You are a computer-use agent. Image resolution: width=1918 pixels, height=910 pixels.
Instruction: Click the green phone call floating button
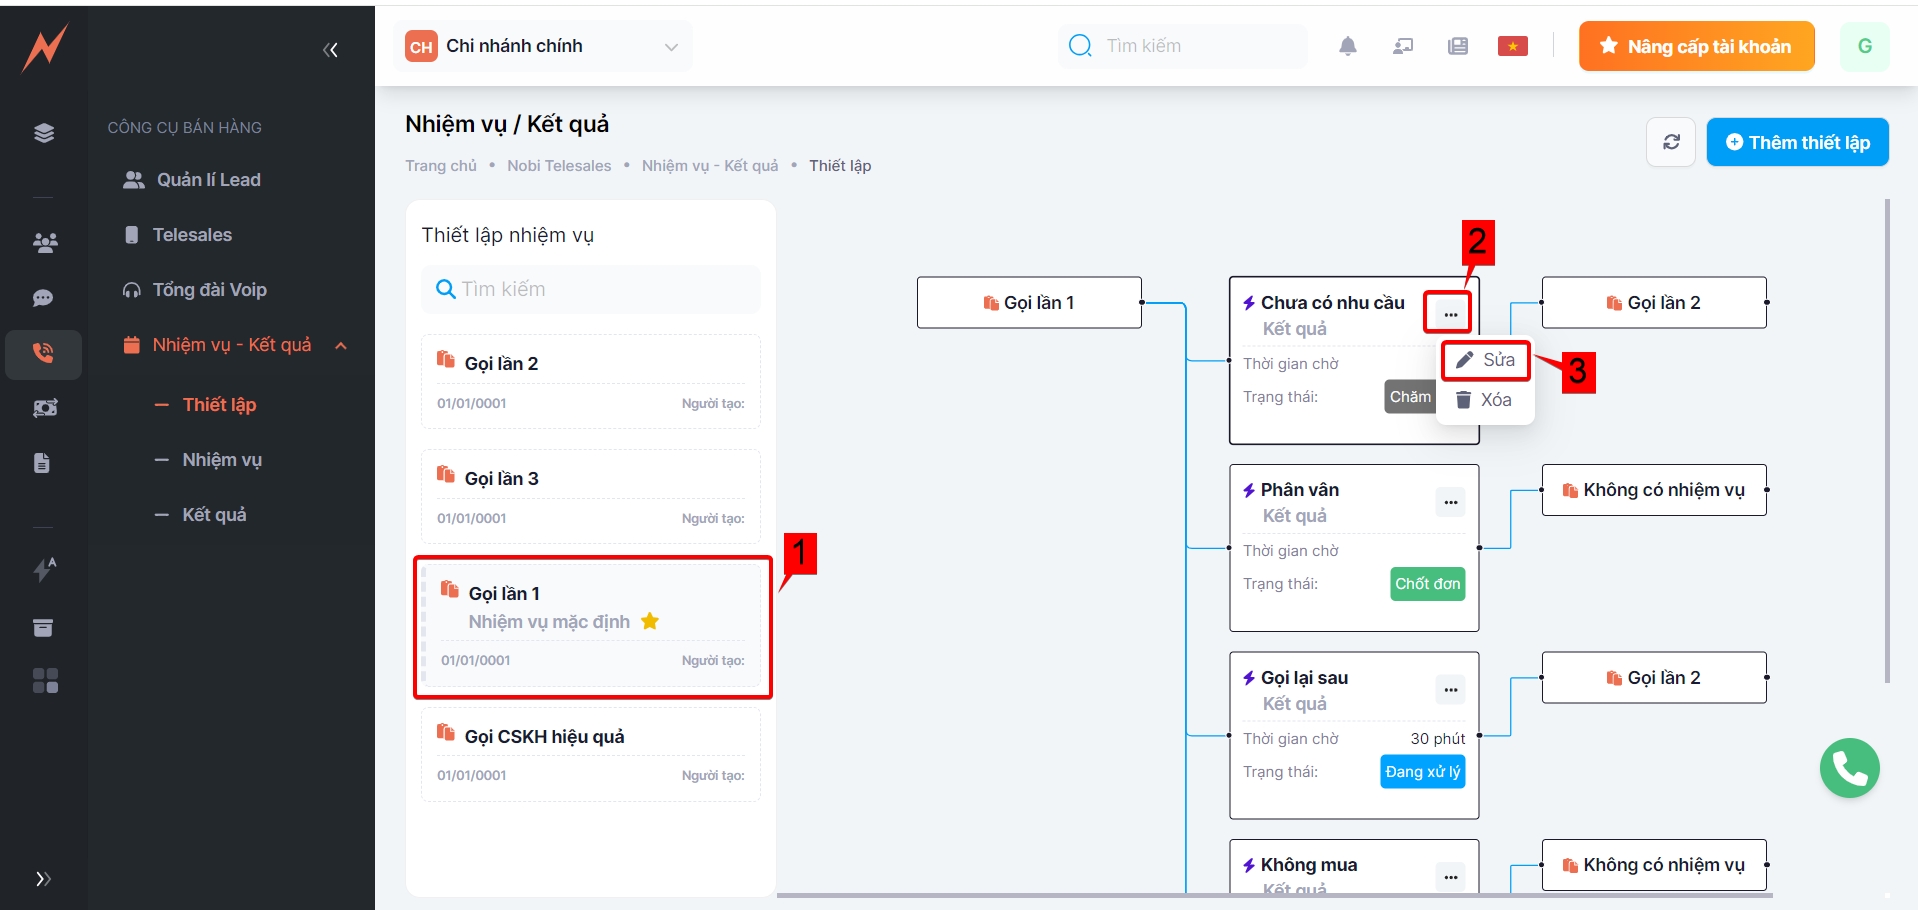1849,768
